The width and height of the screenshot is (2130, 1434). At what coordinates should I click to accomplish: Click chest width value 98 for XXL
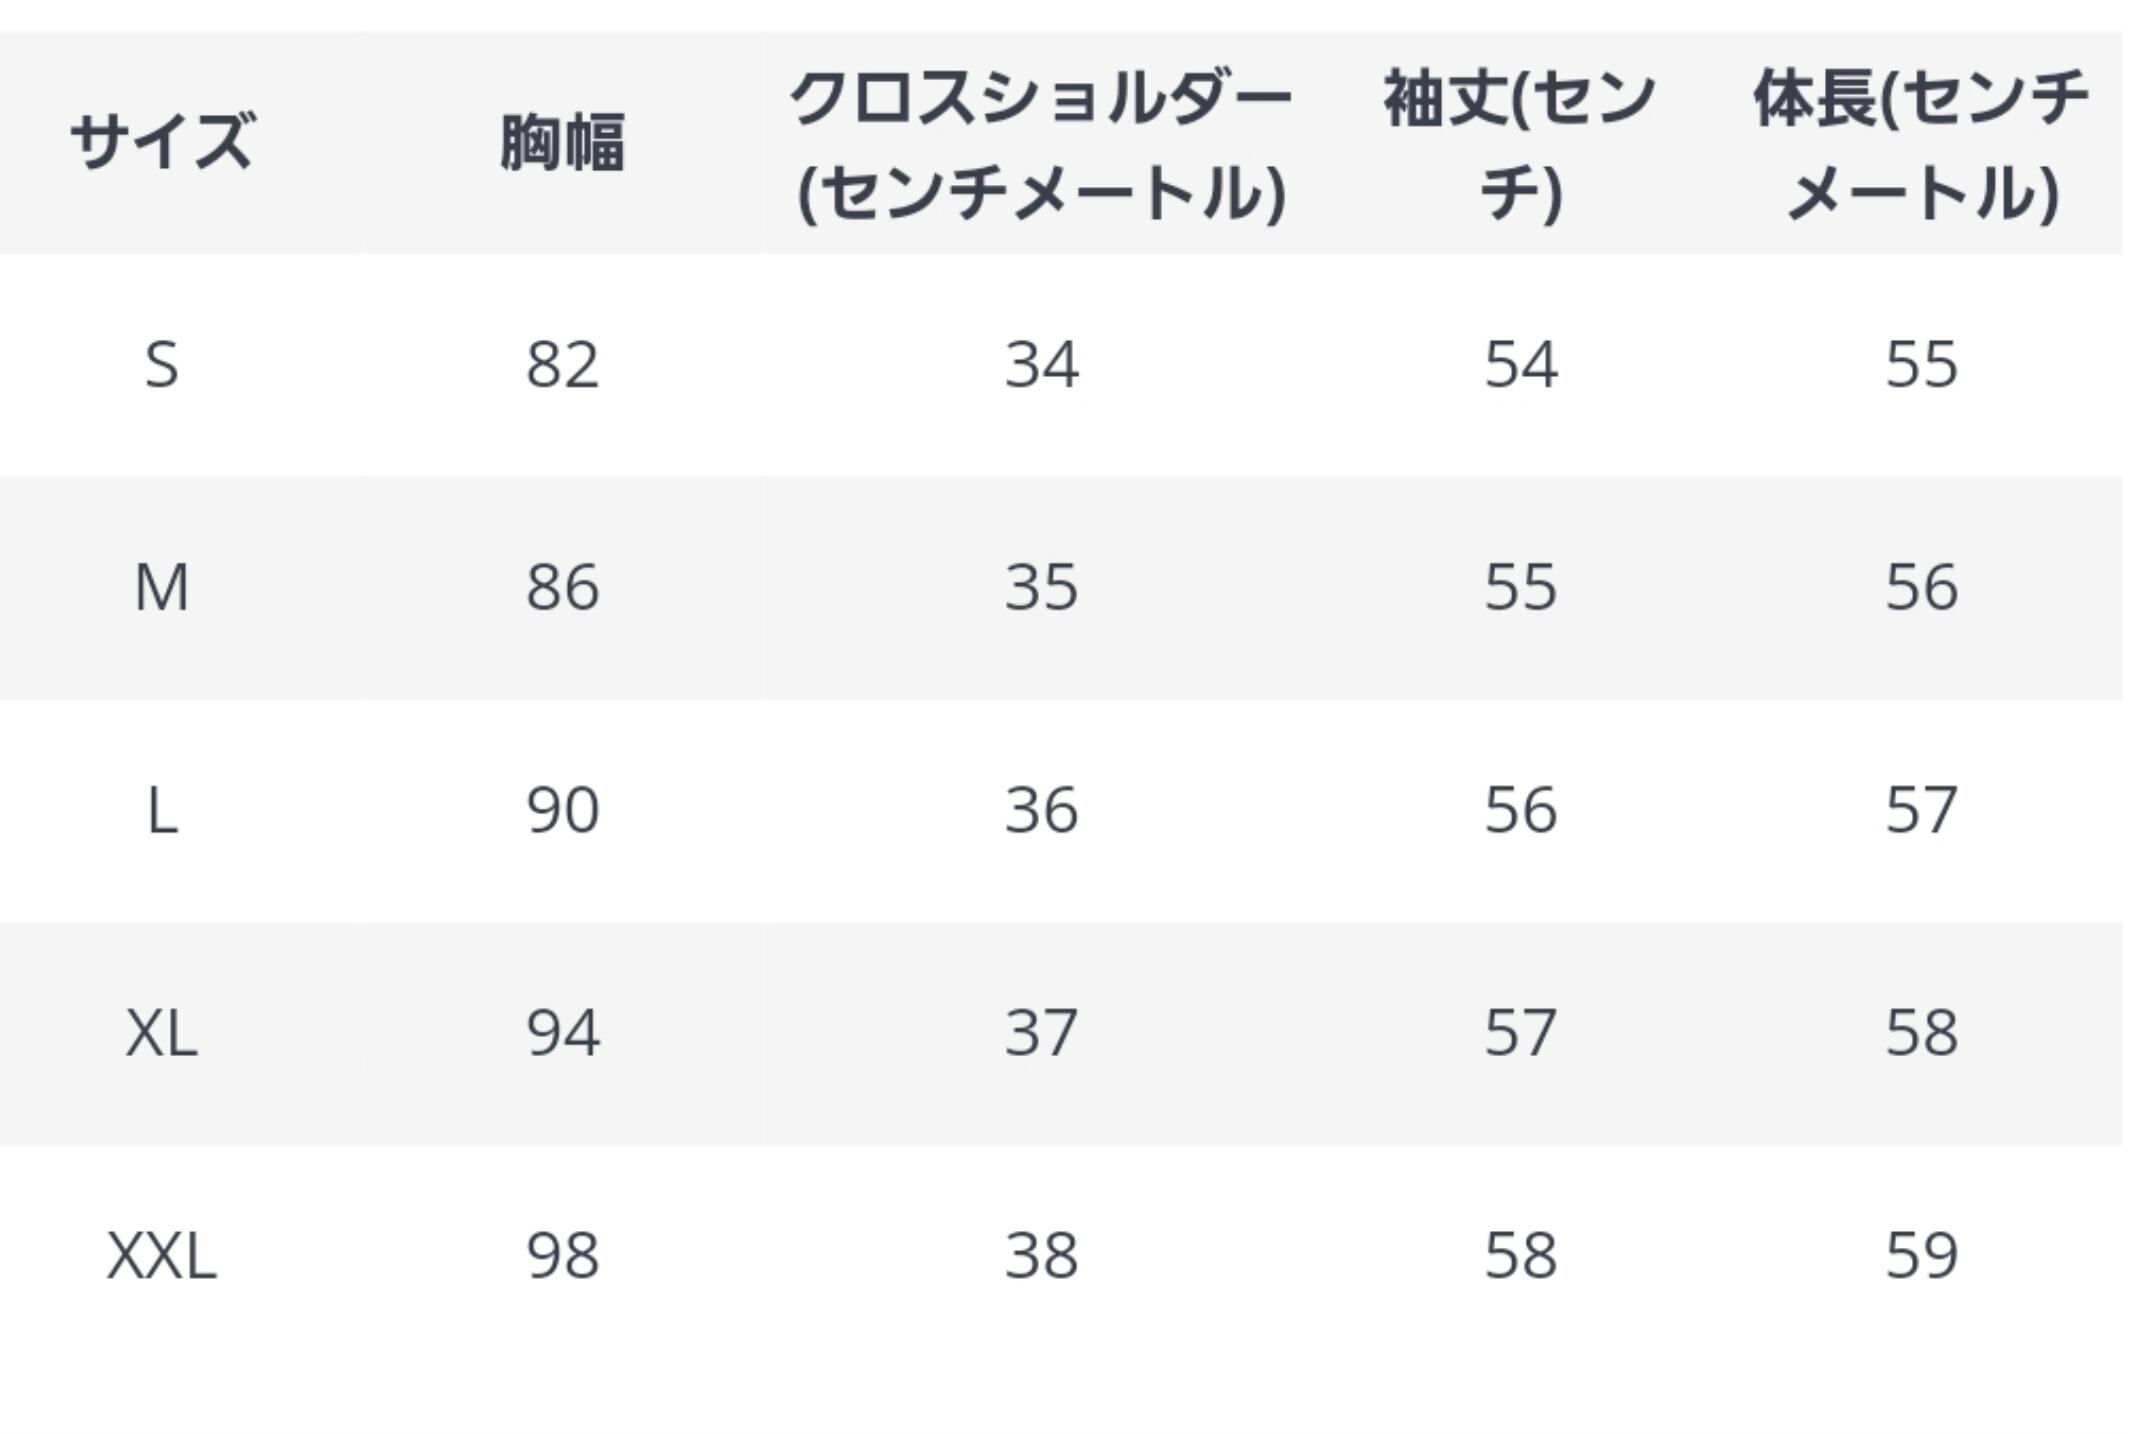(x=562, y=1256)
